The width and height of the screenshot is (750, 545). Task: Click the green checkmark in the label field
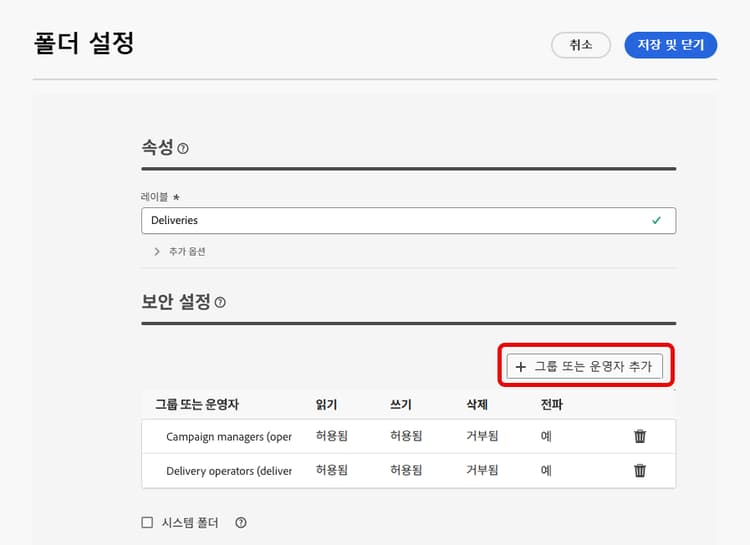point(656,220)
